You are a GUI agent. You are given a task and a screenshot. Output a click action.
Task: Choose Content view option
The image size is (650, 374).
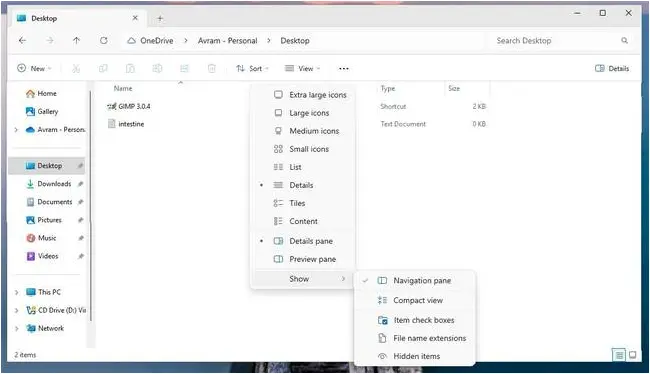pyautogui.click(x=303, y=221)
